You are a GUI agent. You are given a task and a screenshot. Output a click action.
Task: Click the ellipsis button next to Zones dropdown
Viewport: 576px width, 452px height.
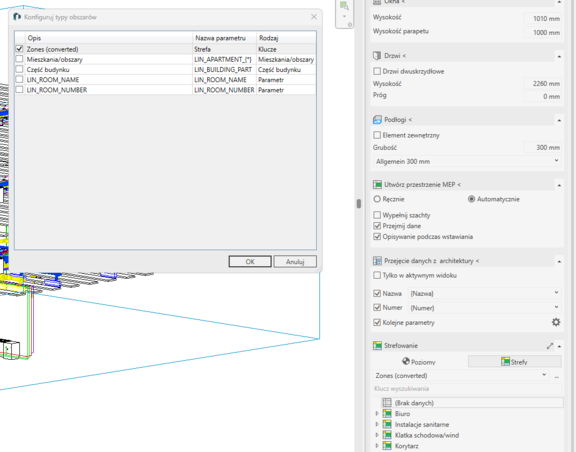[557, 376]
